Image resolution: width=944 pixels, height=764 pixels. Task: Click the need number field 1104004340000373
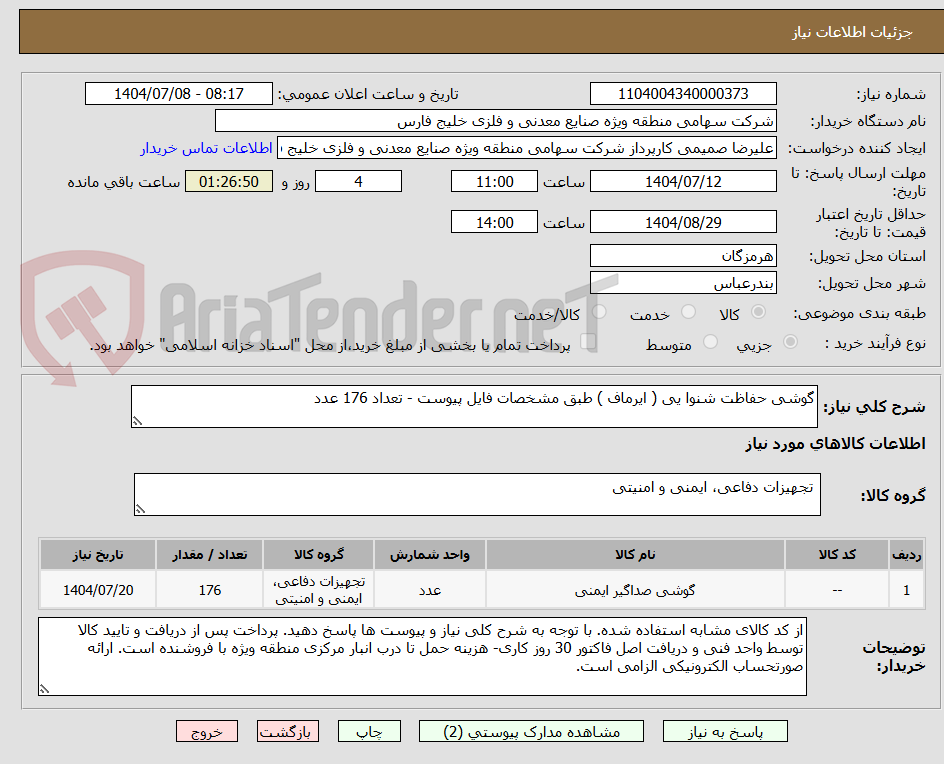pos(683,90)
